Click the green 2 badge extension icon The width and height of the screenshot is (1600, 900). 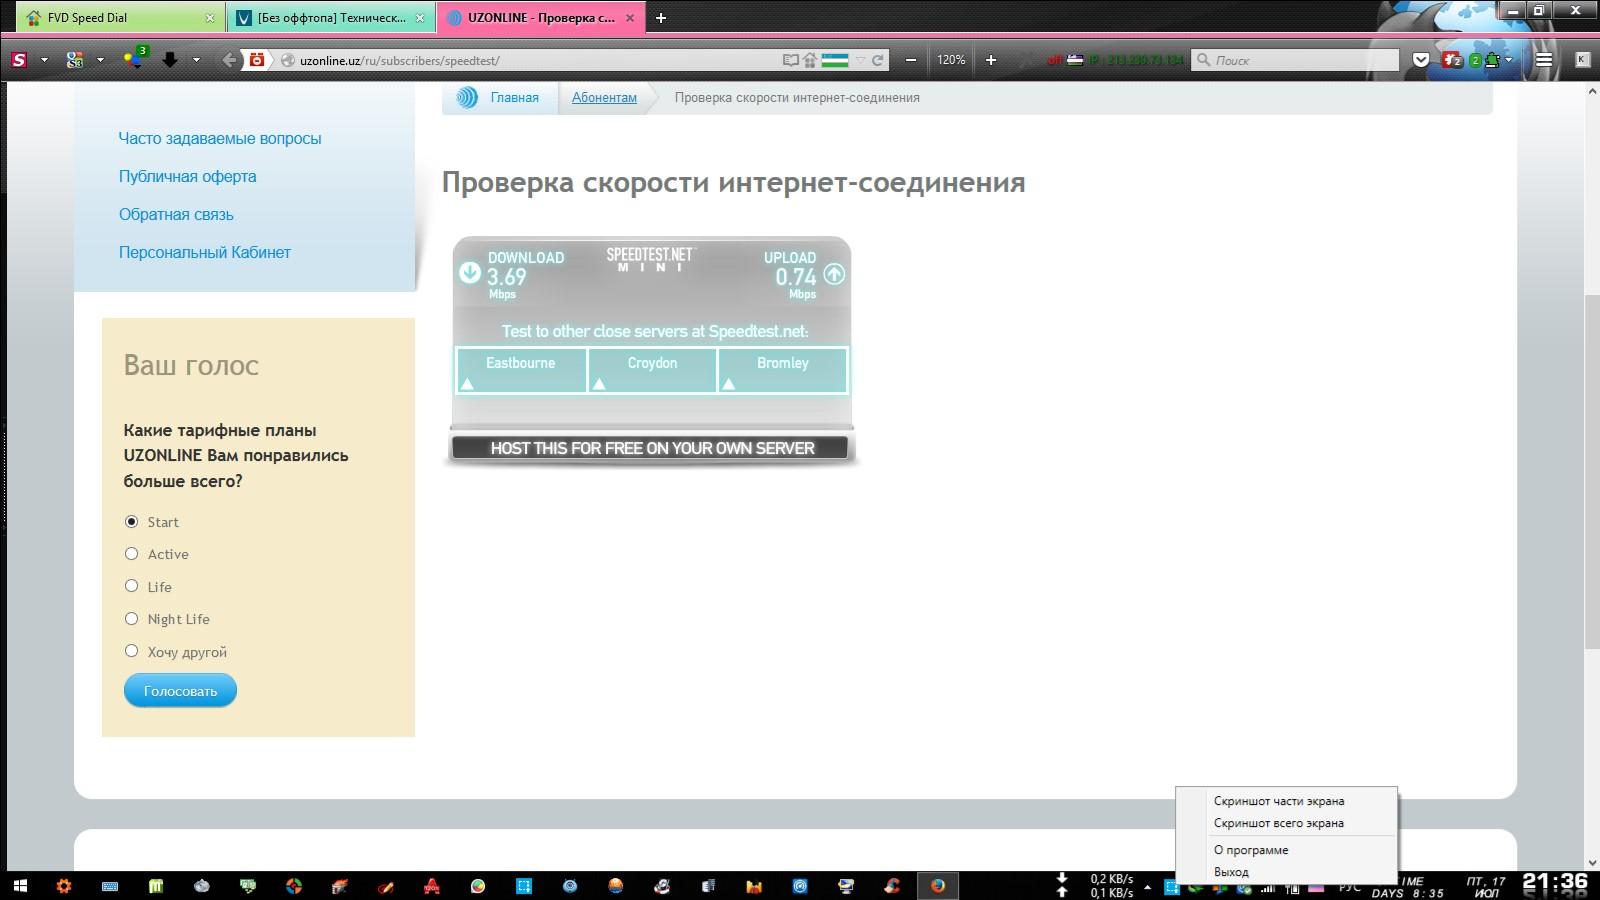[x=1485, y=60]
